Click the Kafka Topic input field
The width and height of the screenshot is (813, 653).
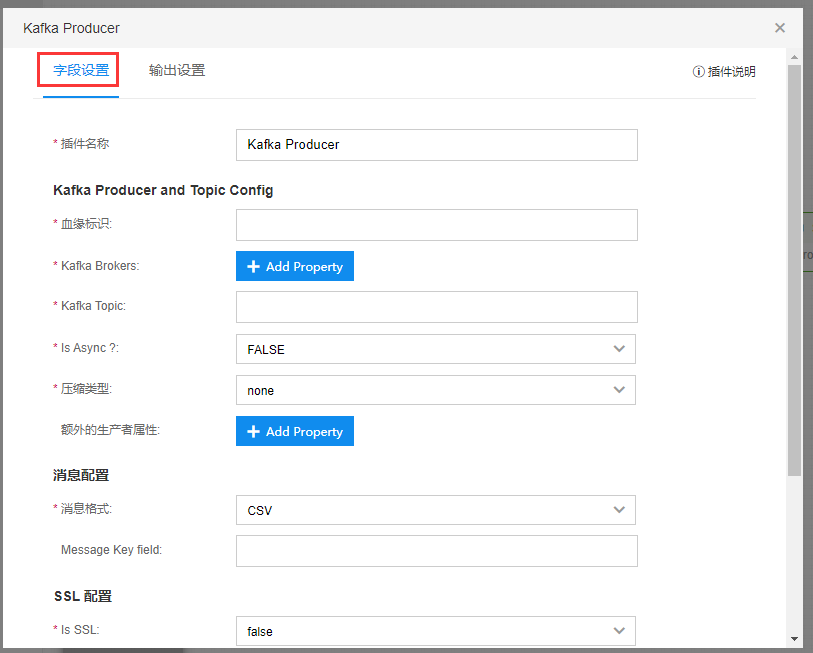point(437,307)
